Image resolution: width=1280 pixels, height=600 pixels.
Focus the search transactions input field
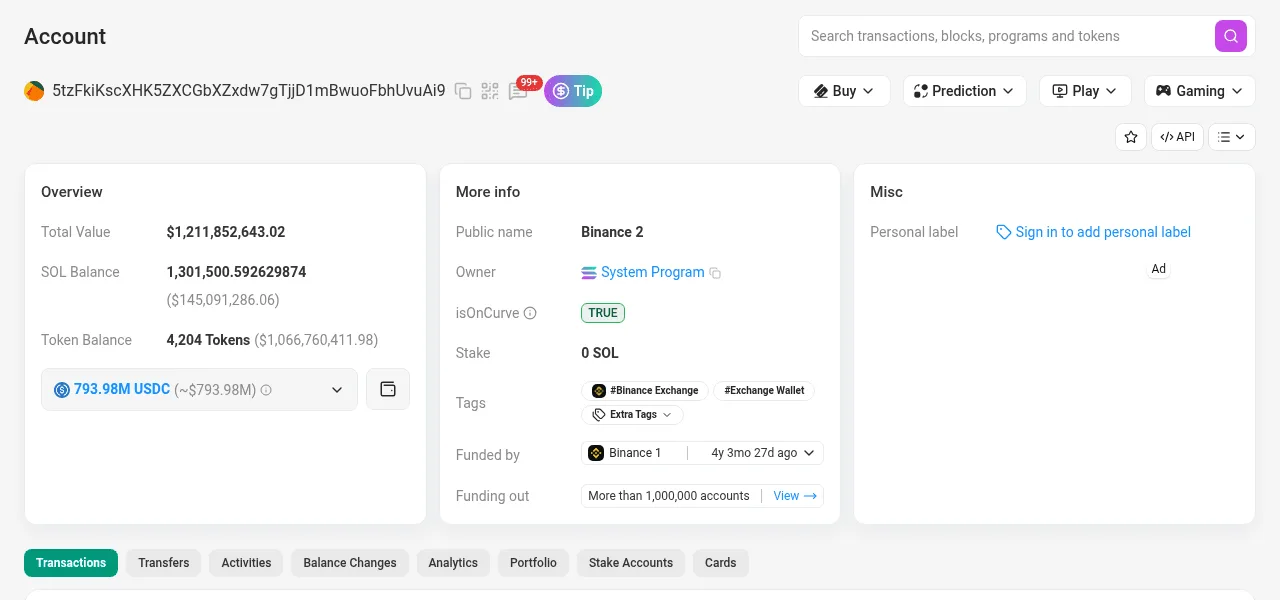pyautogui.click(x=1005, y=36)
